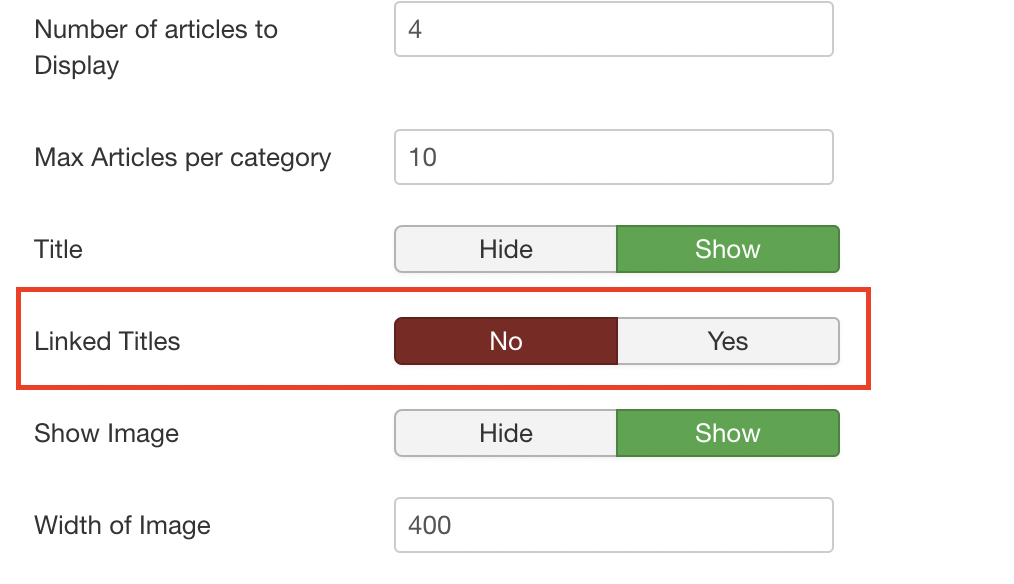Focus the Width of Image input

[614, 525]
